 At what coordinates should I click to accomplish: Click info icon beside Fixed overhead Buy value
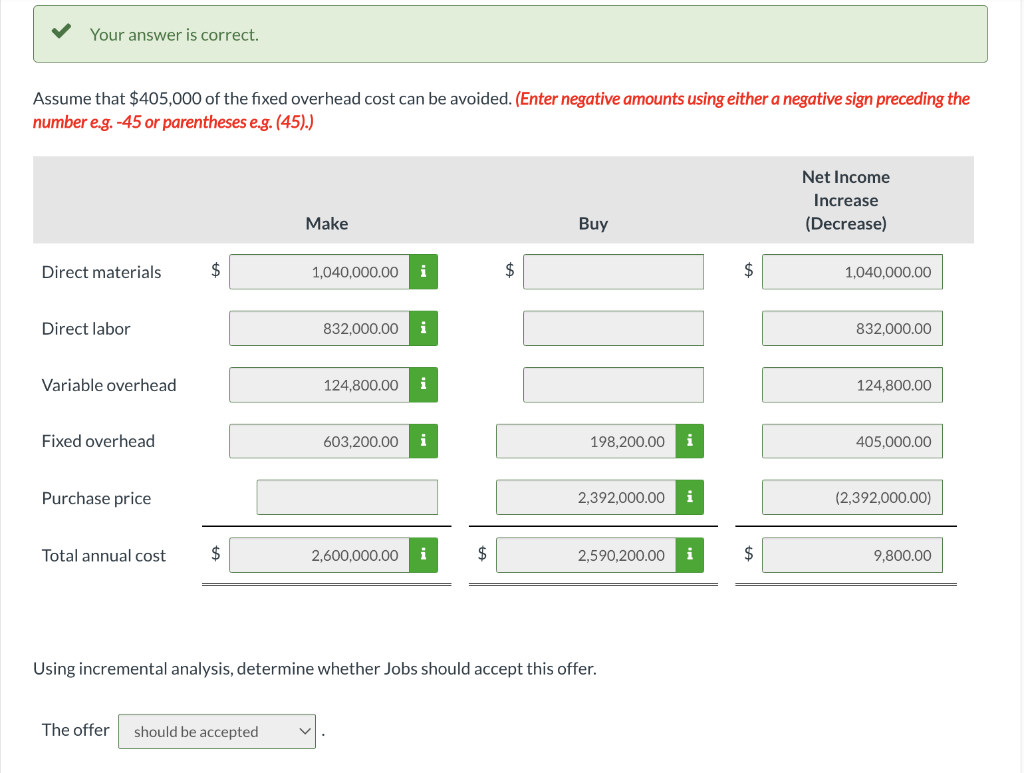(x=690, y=441)
